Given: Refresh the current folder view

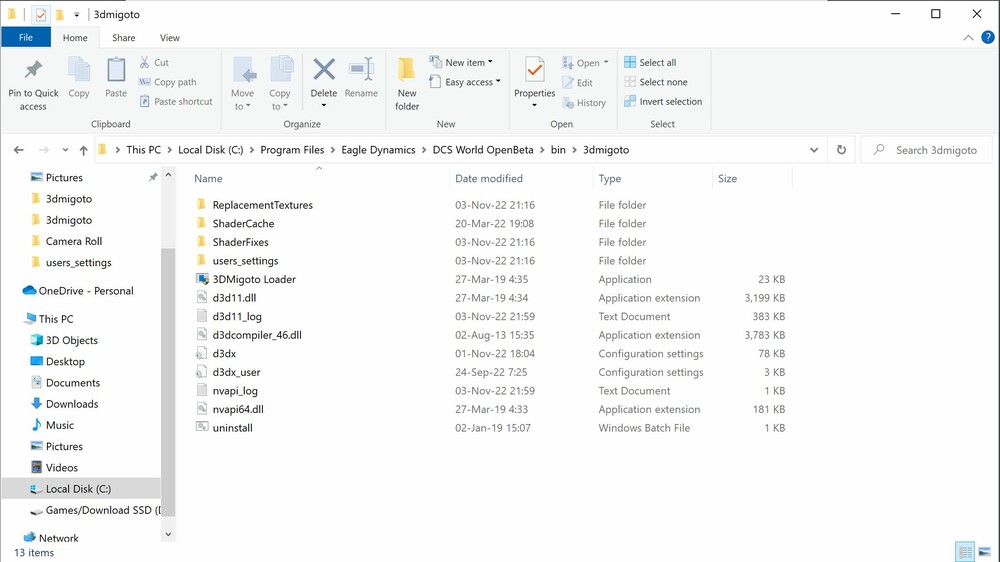Looking at the screenshot, I should (x=841, y=150).
